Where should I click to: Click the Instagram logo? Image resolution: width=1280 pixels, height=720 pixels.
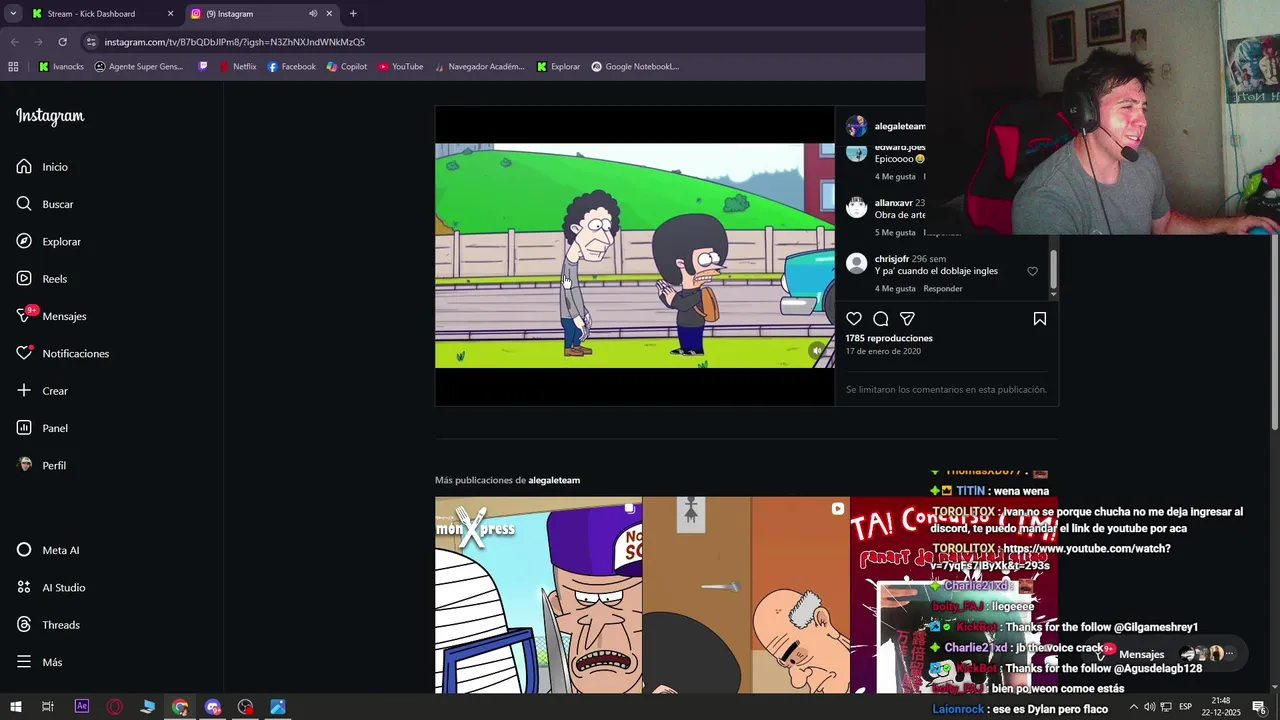50,116
